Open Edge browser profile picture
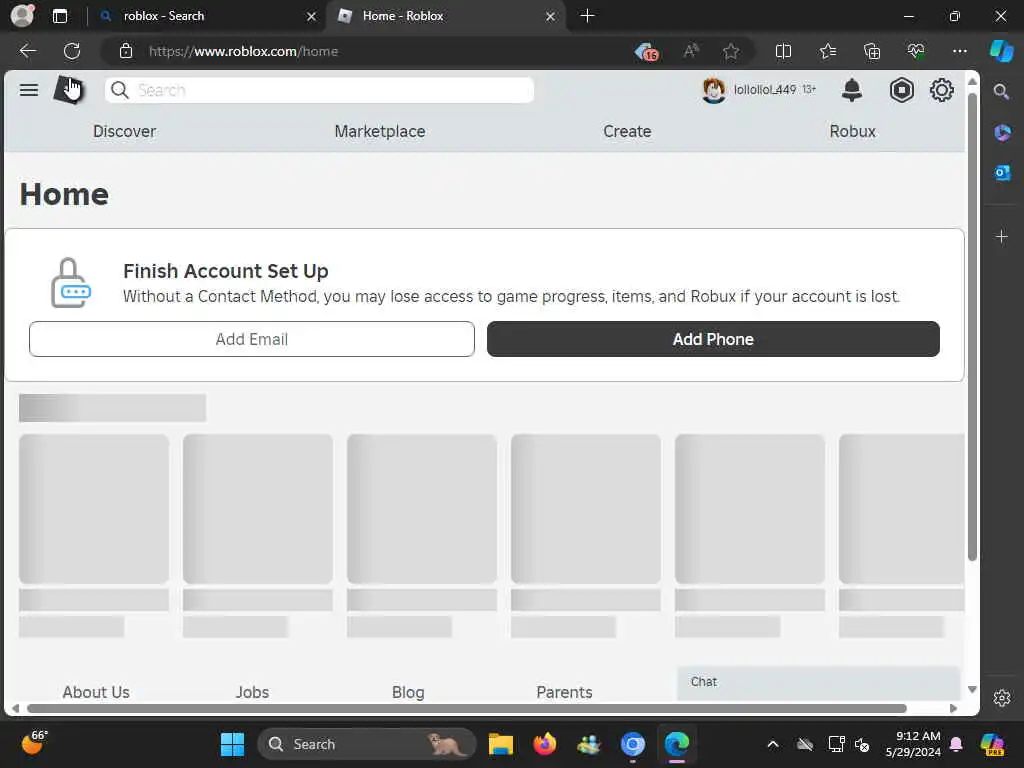Screen dimensions: 1024x768 tap(22, 16)
